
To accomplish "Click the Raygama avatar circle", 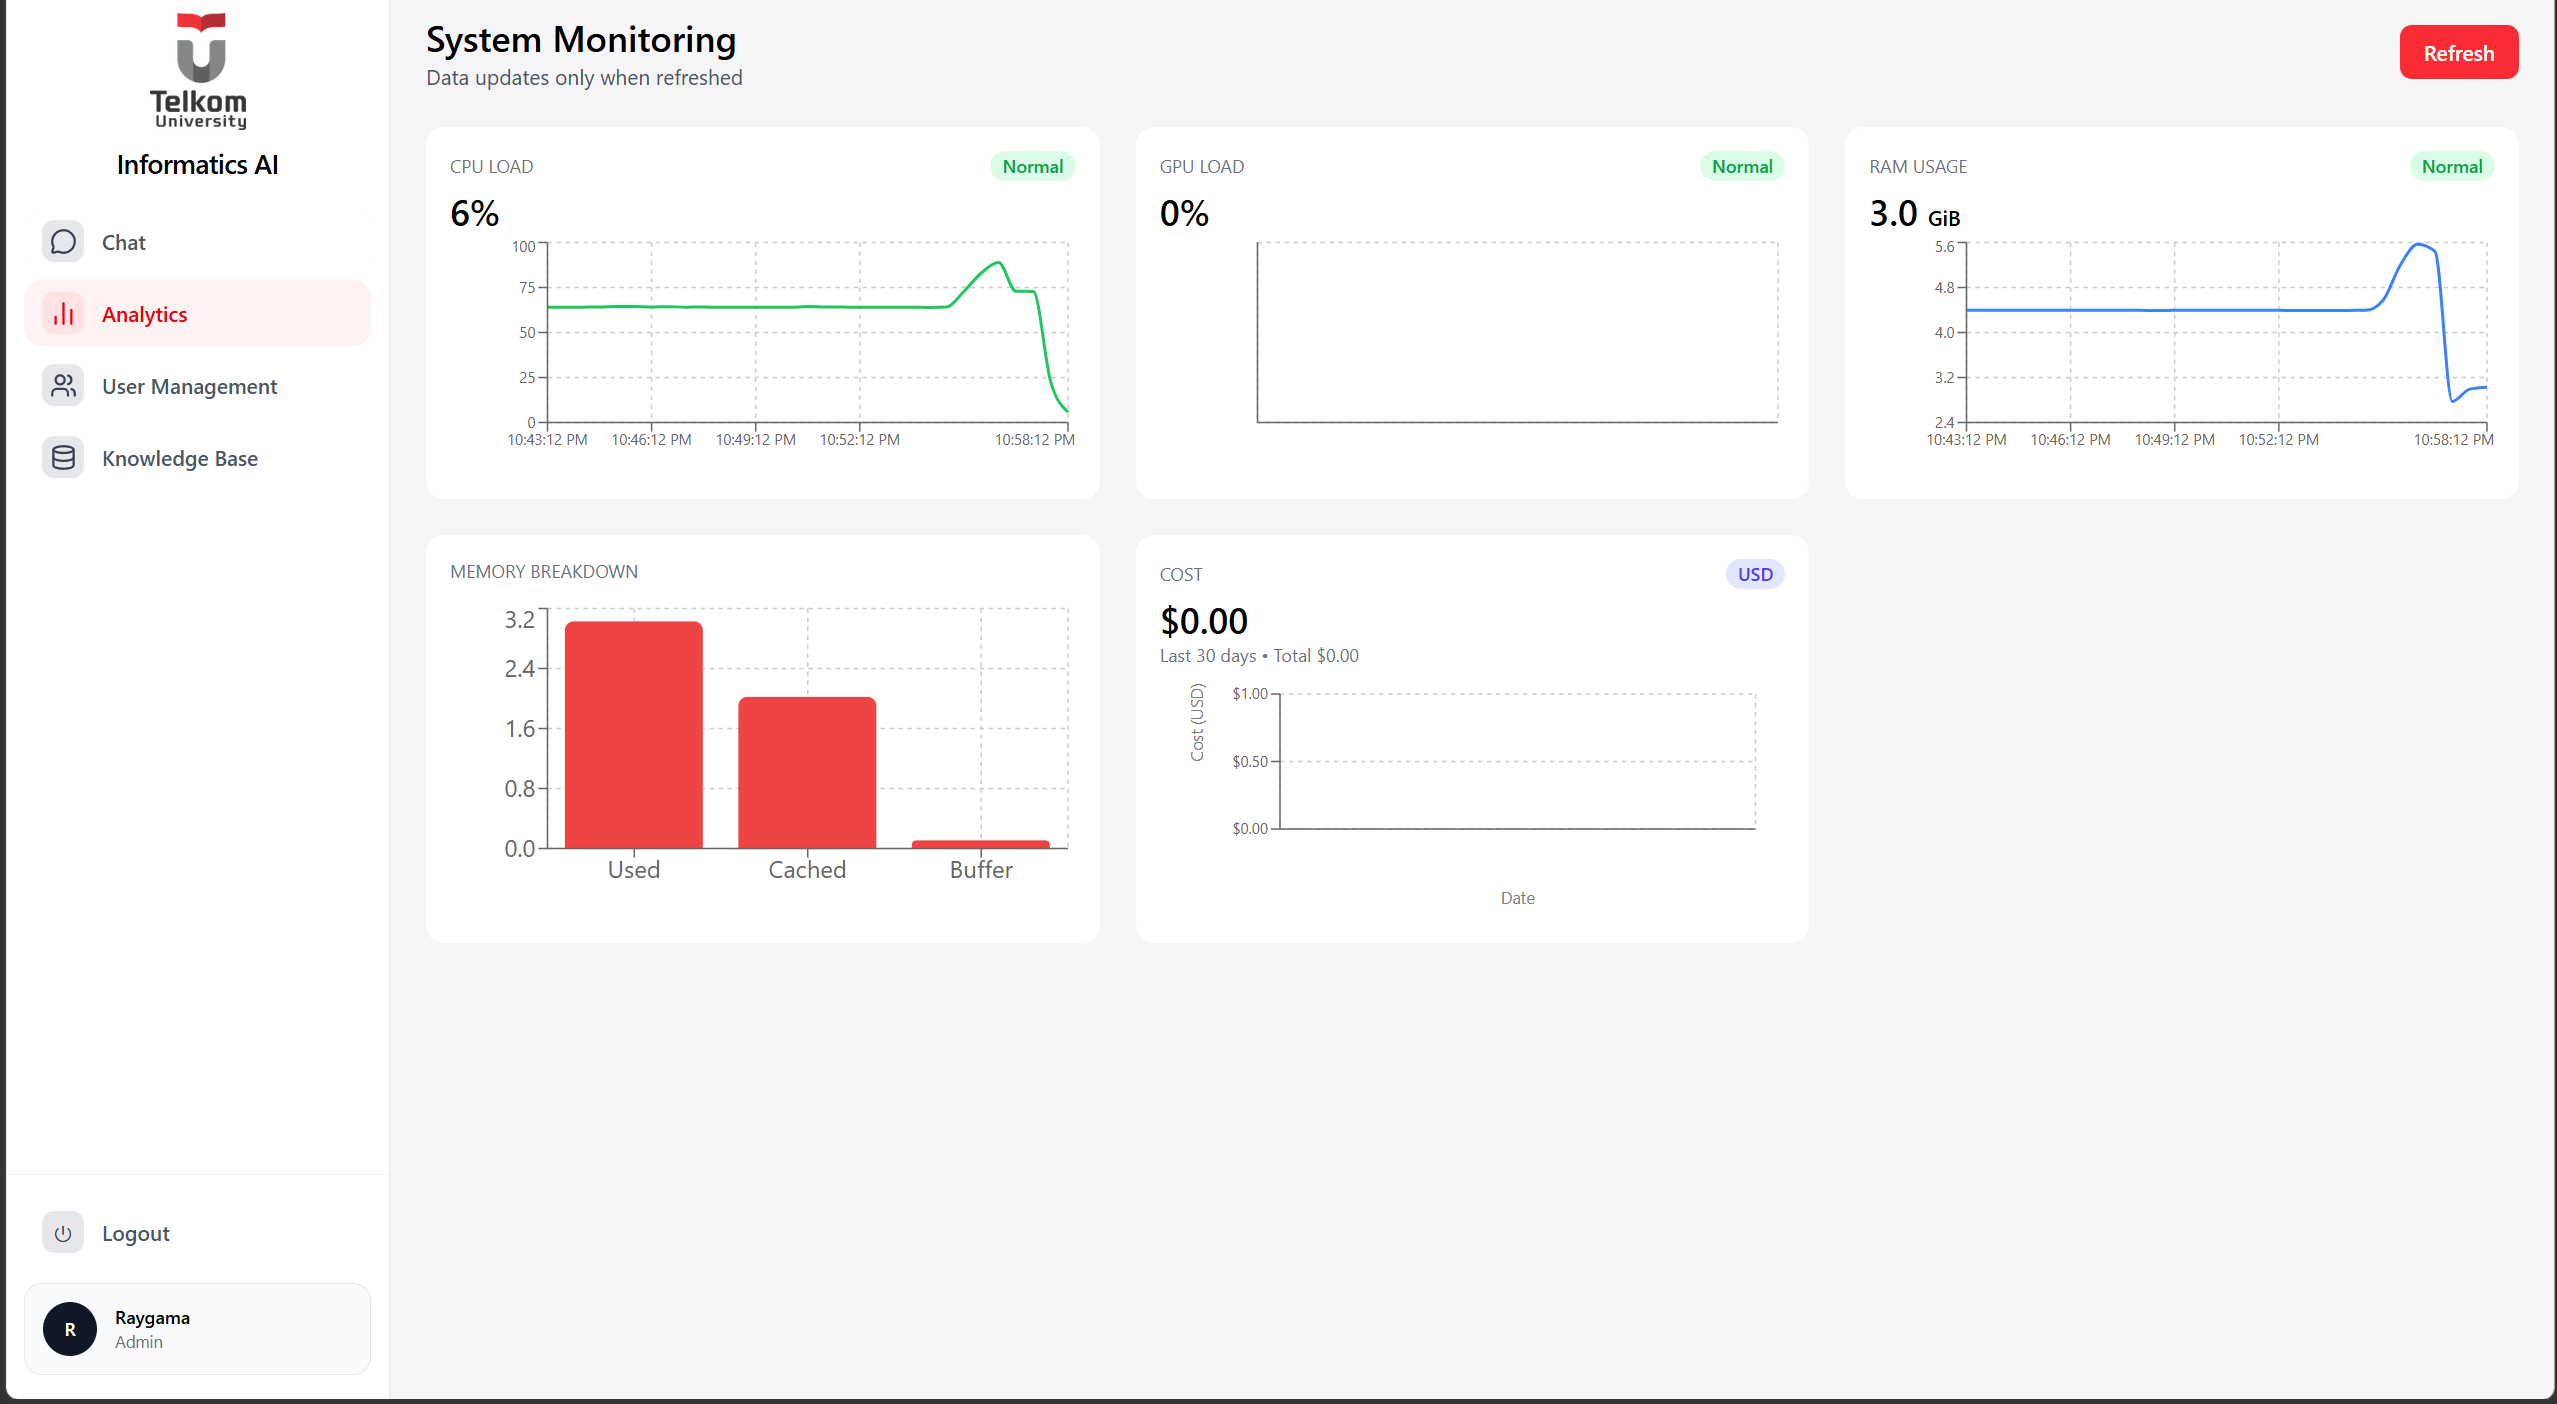I will click(x=70, y=1329).
